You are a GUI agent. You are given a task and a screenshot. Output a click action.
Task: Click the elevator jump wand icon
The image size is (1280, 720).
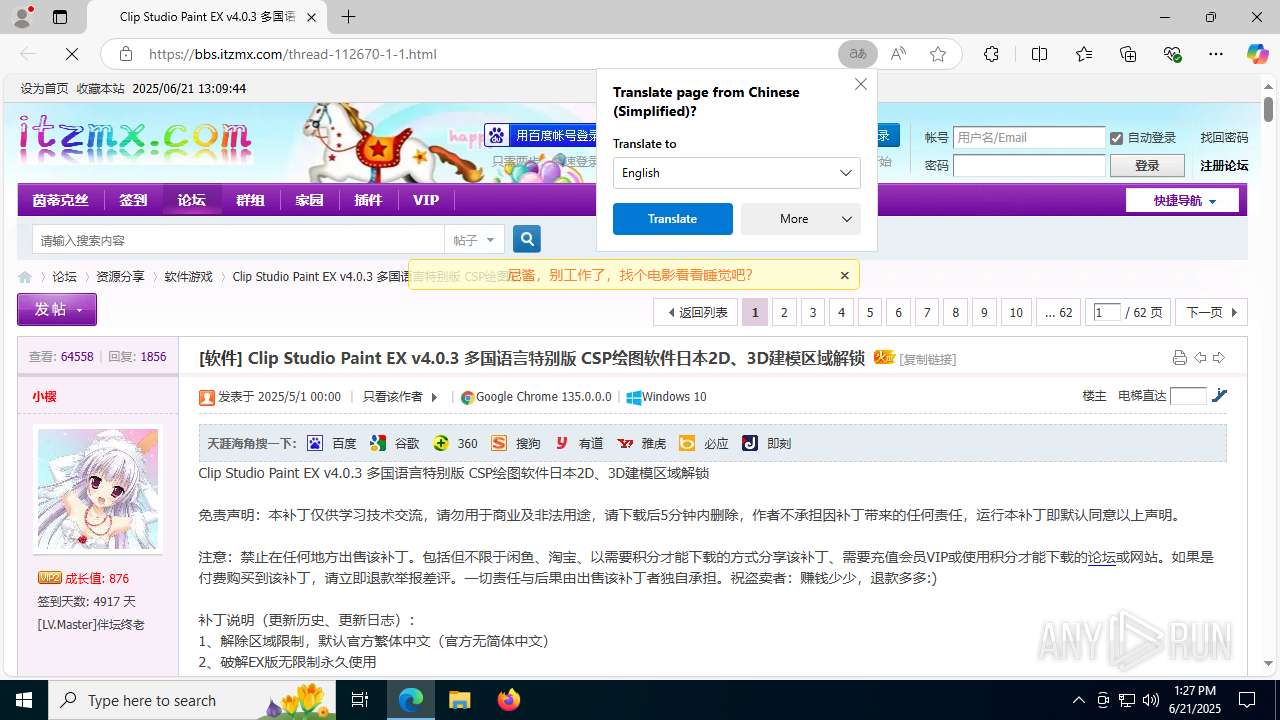tap(1219, 396)
